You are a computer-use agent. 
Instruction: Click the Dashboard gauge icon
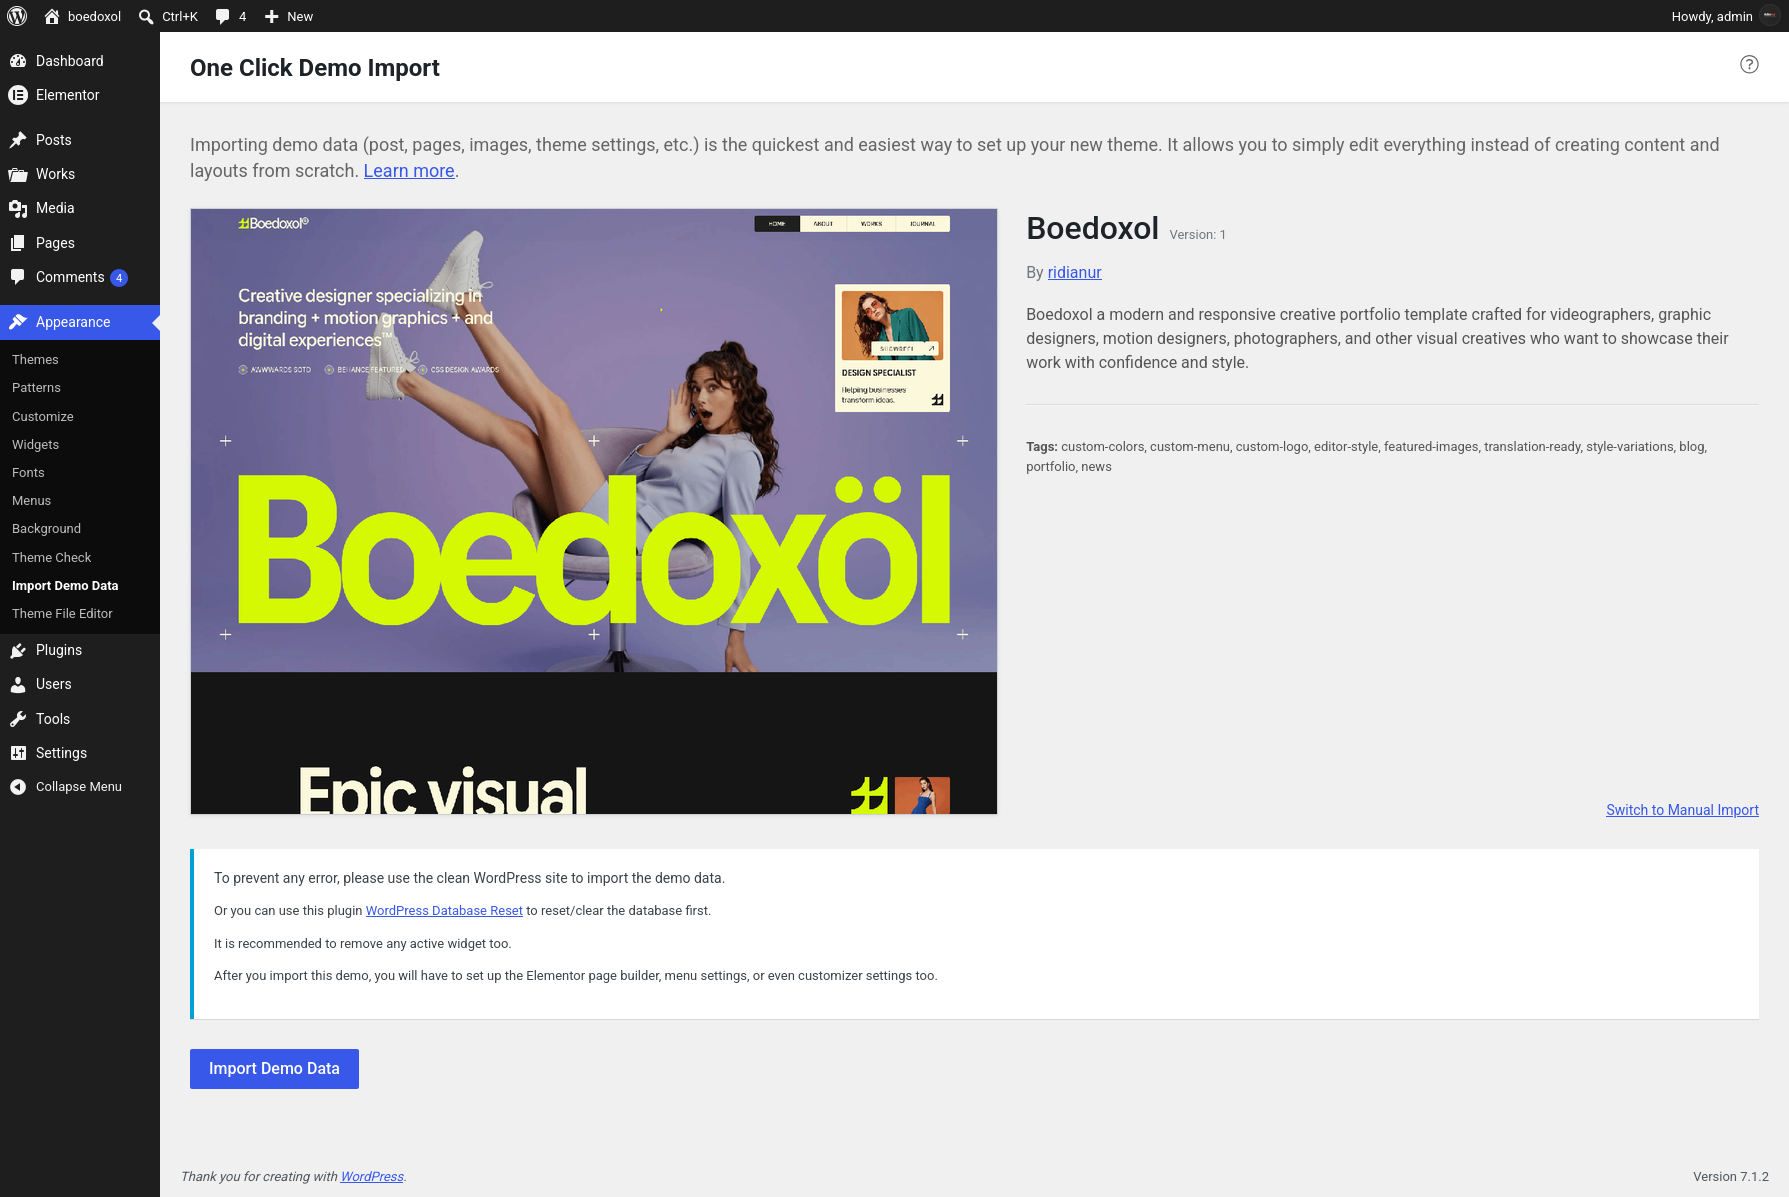pos(18,61)
